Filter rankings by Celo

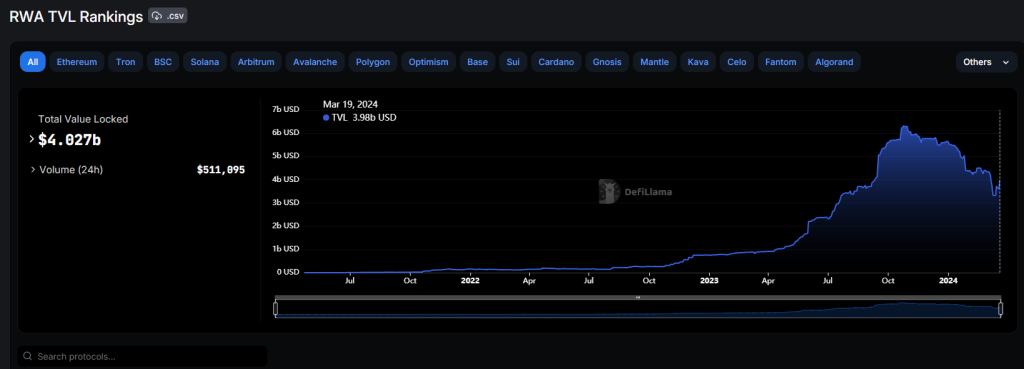pyautogui.click(x=737, y=62)
